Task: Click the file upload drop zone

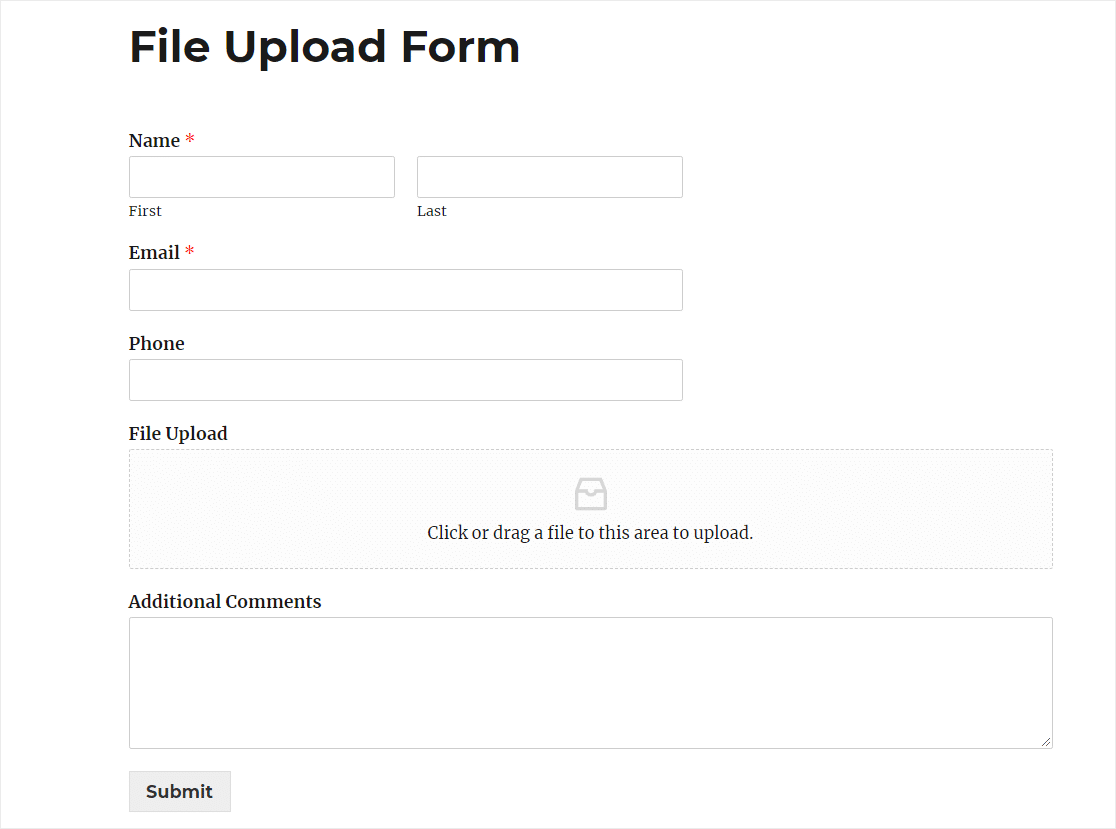Action: [591, 509]
